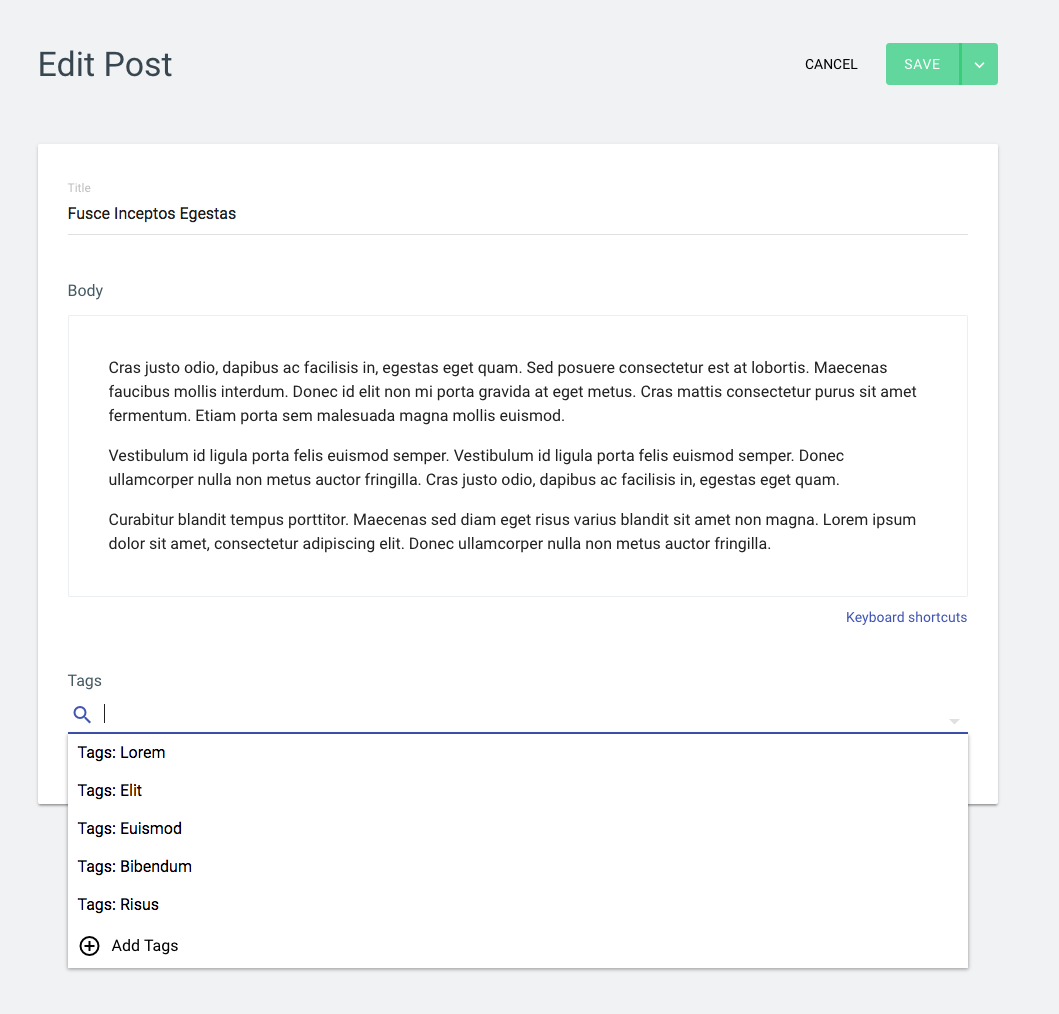Click the green Save button
The height and width of the screenshot is (1014, 1059).
coord(922,64)
